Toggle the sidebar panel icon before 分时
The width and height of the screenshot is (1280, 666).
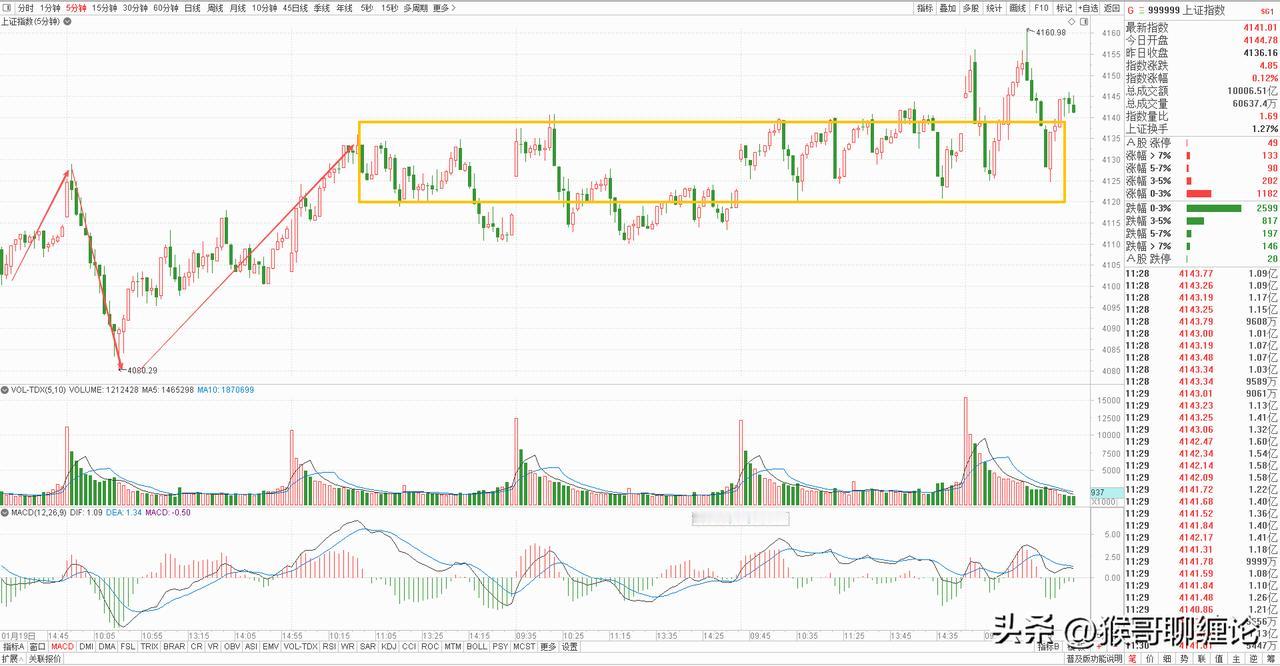coord(7,8)
